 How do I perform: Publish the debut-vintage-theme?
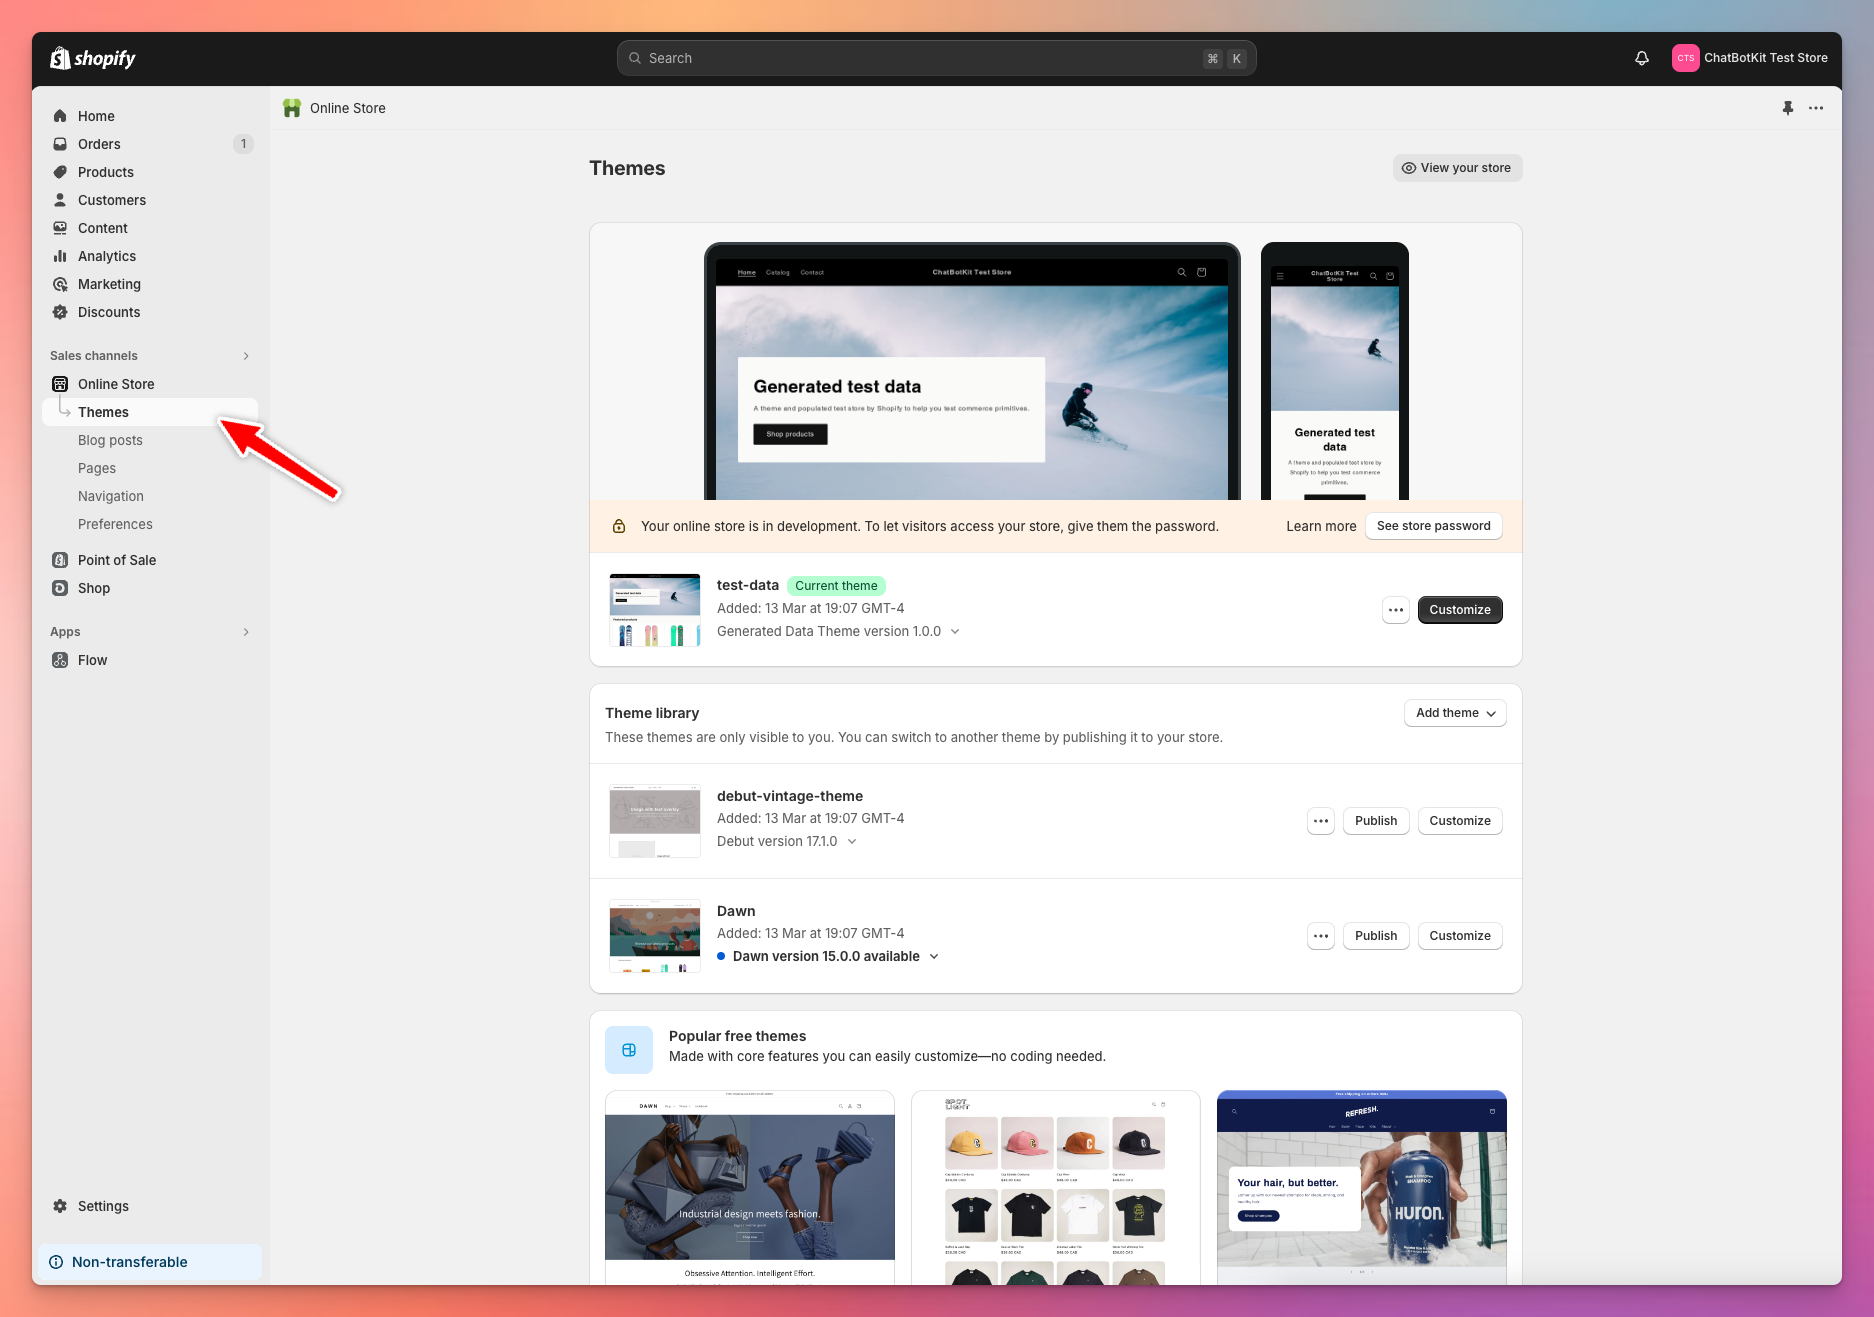(1376, 821)
